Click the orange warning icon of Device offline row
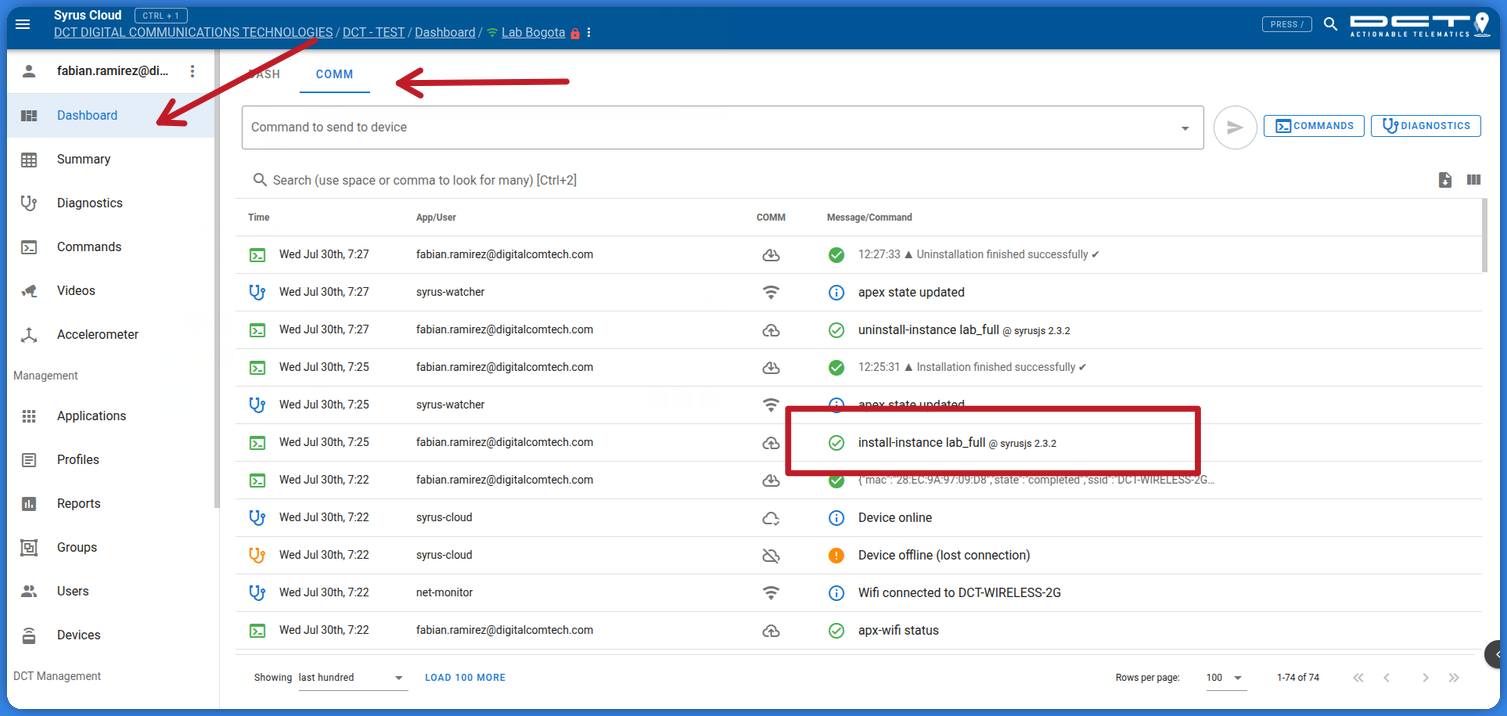The image size is (1507, 716). [837, 555]
